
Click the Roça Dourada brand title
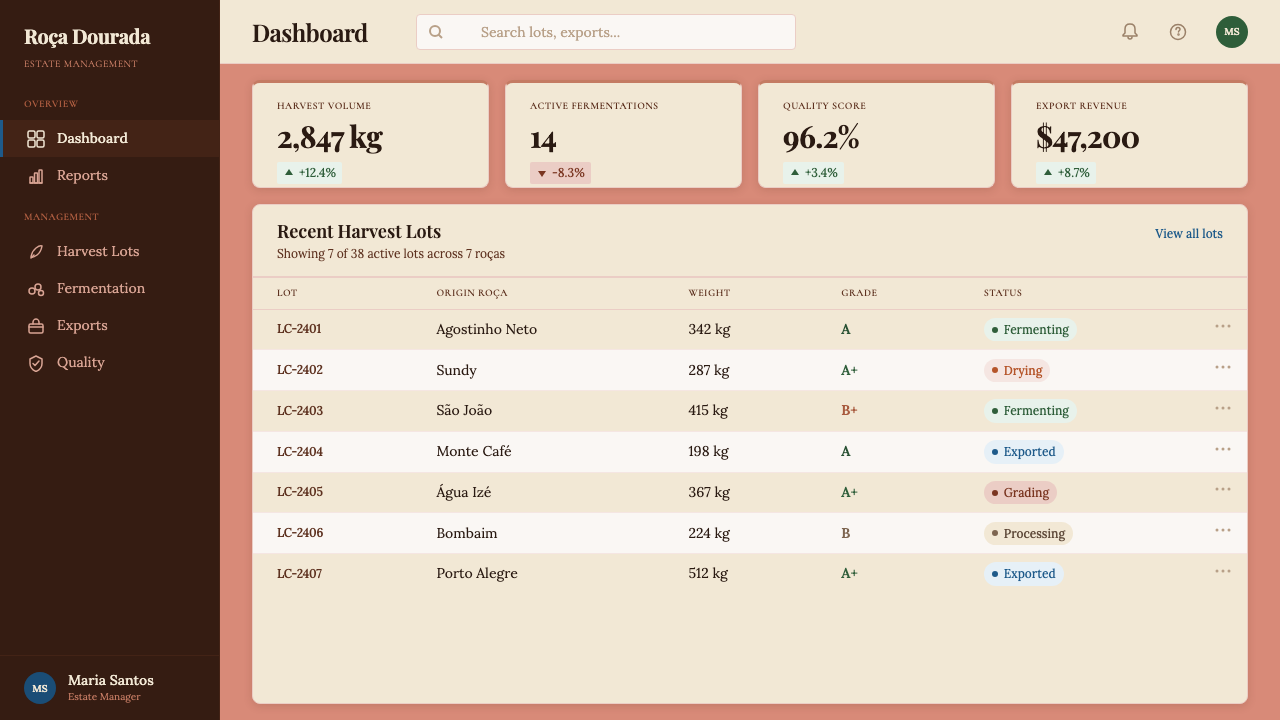pos(87,37)
